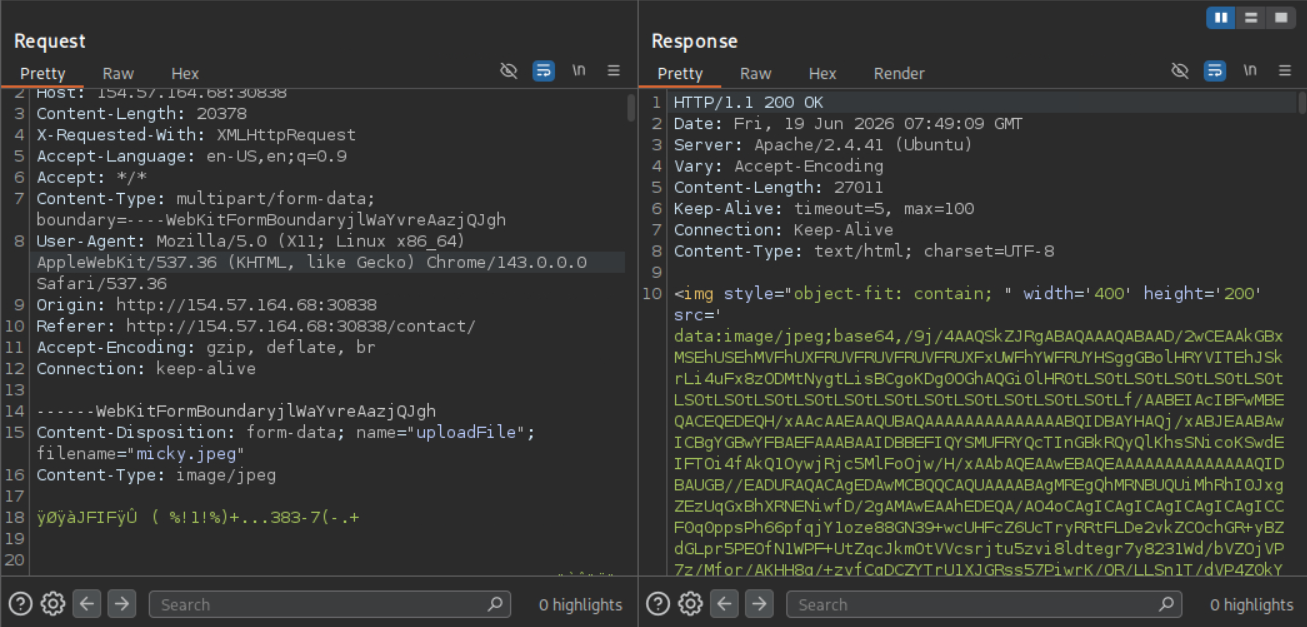Click the HTTP/1.1 200 OK status line
The width and height of the screenshot is (1307, 627).
point(749,103)
